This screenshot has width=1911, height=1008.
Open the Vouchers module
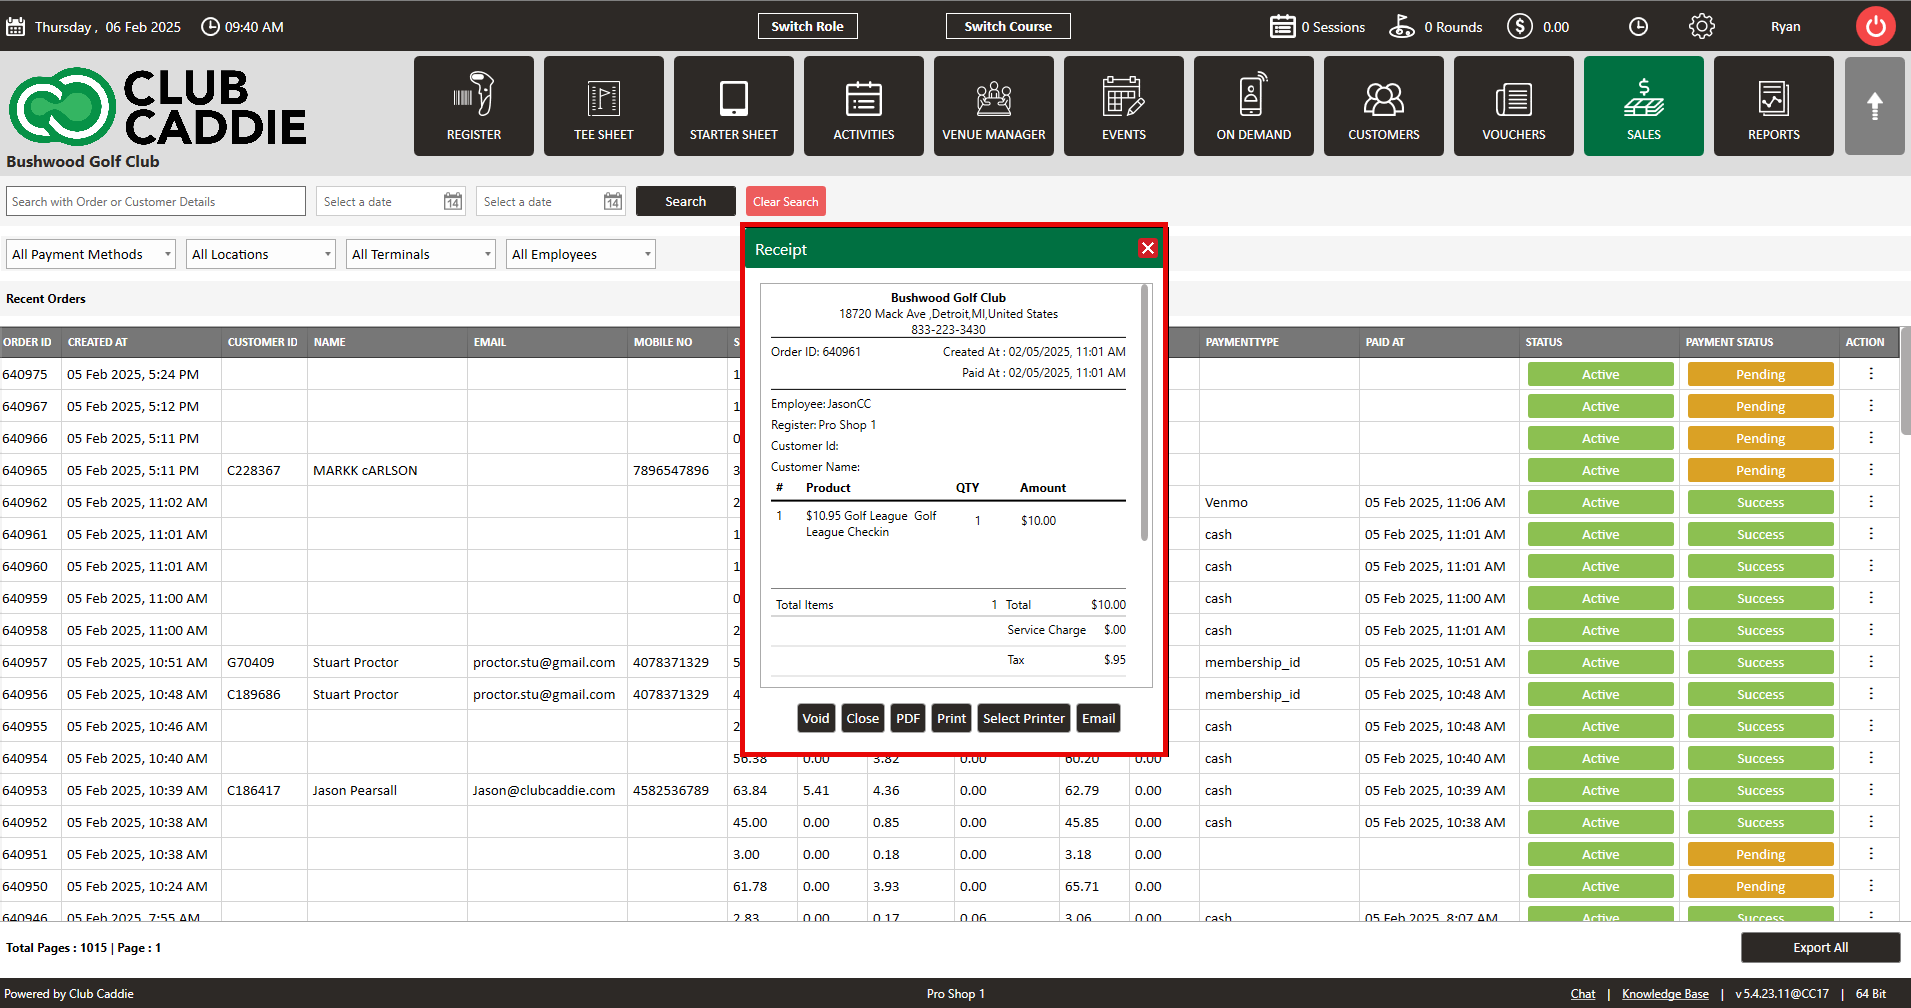coord(1514,106)
